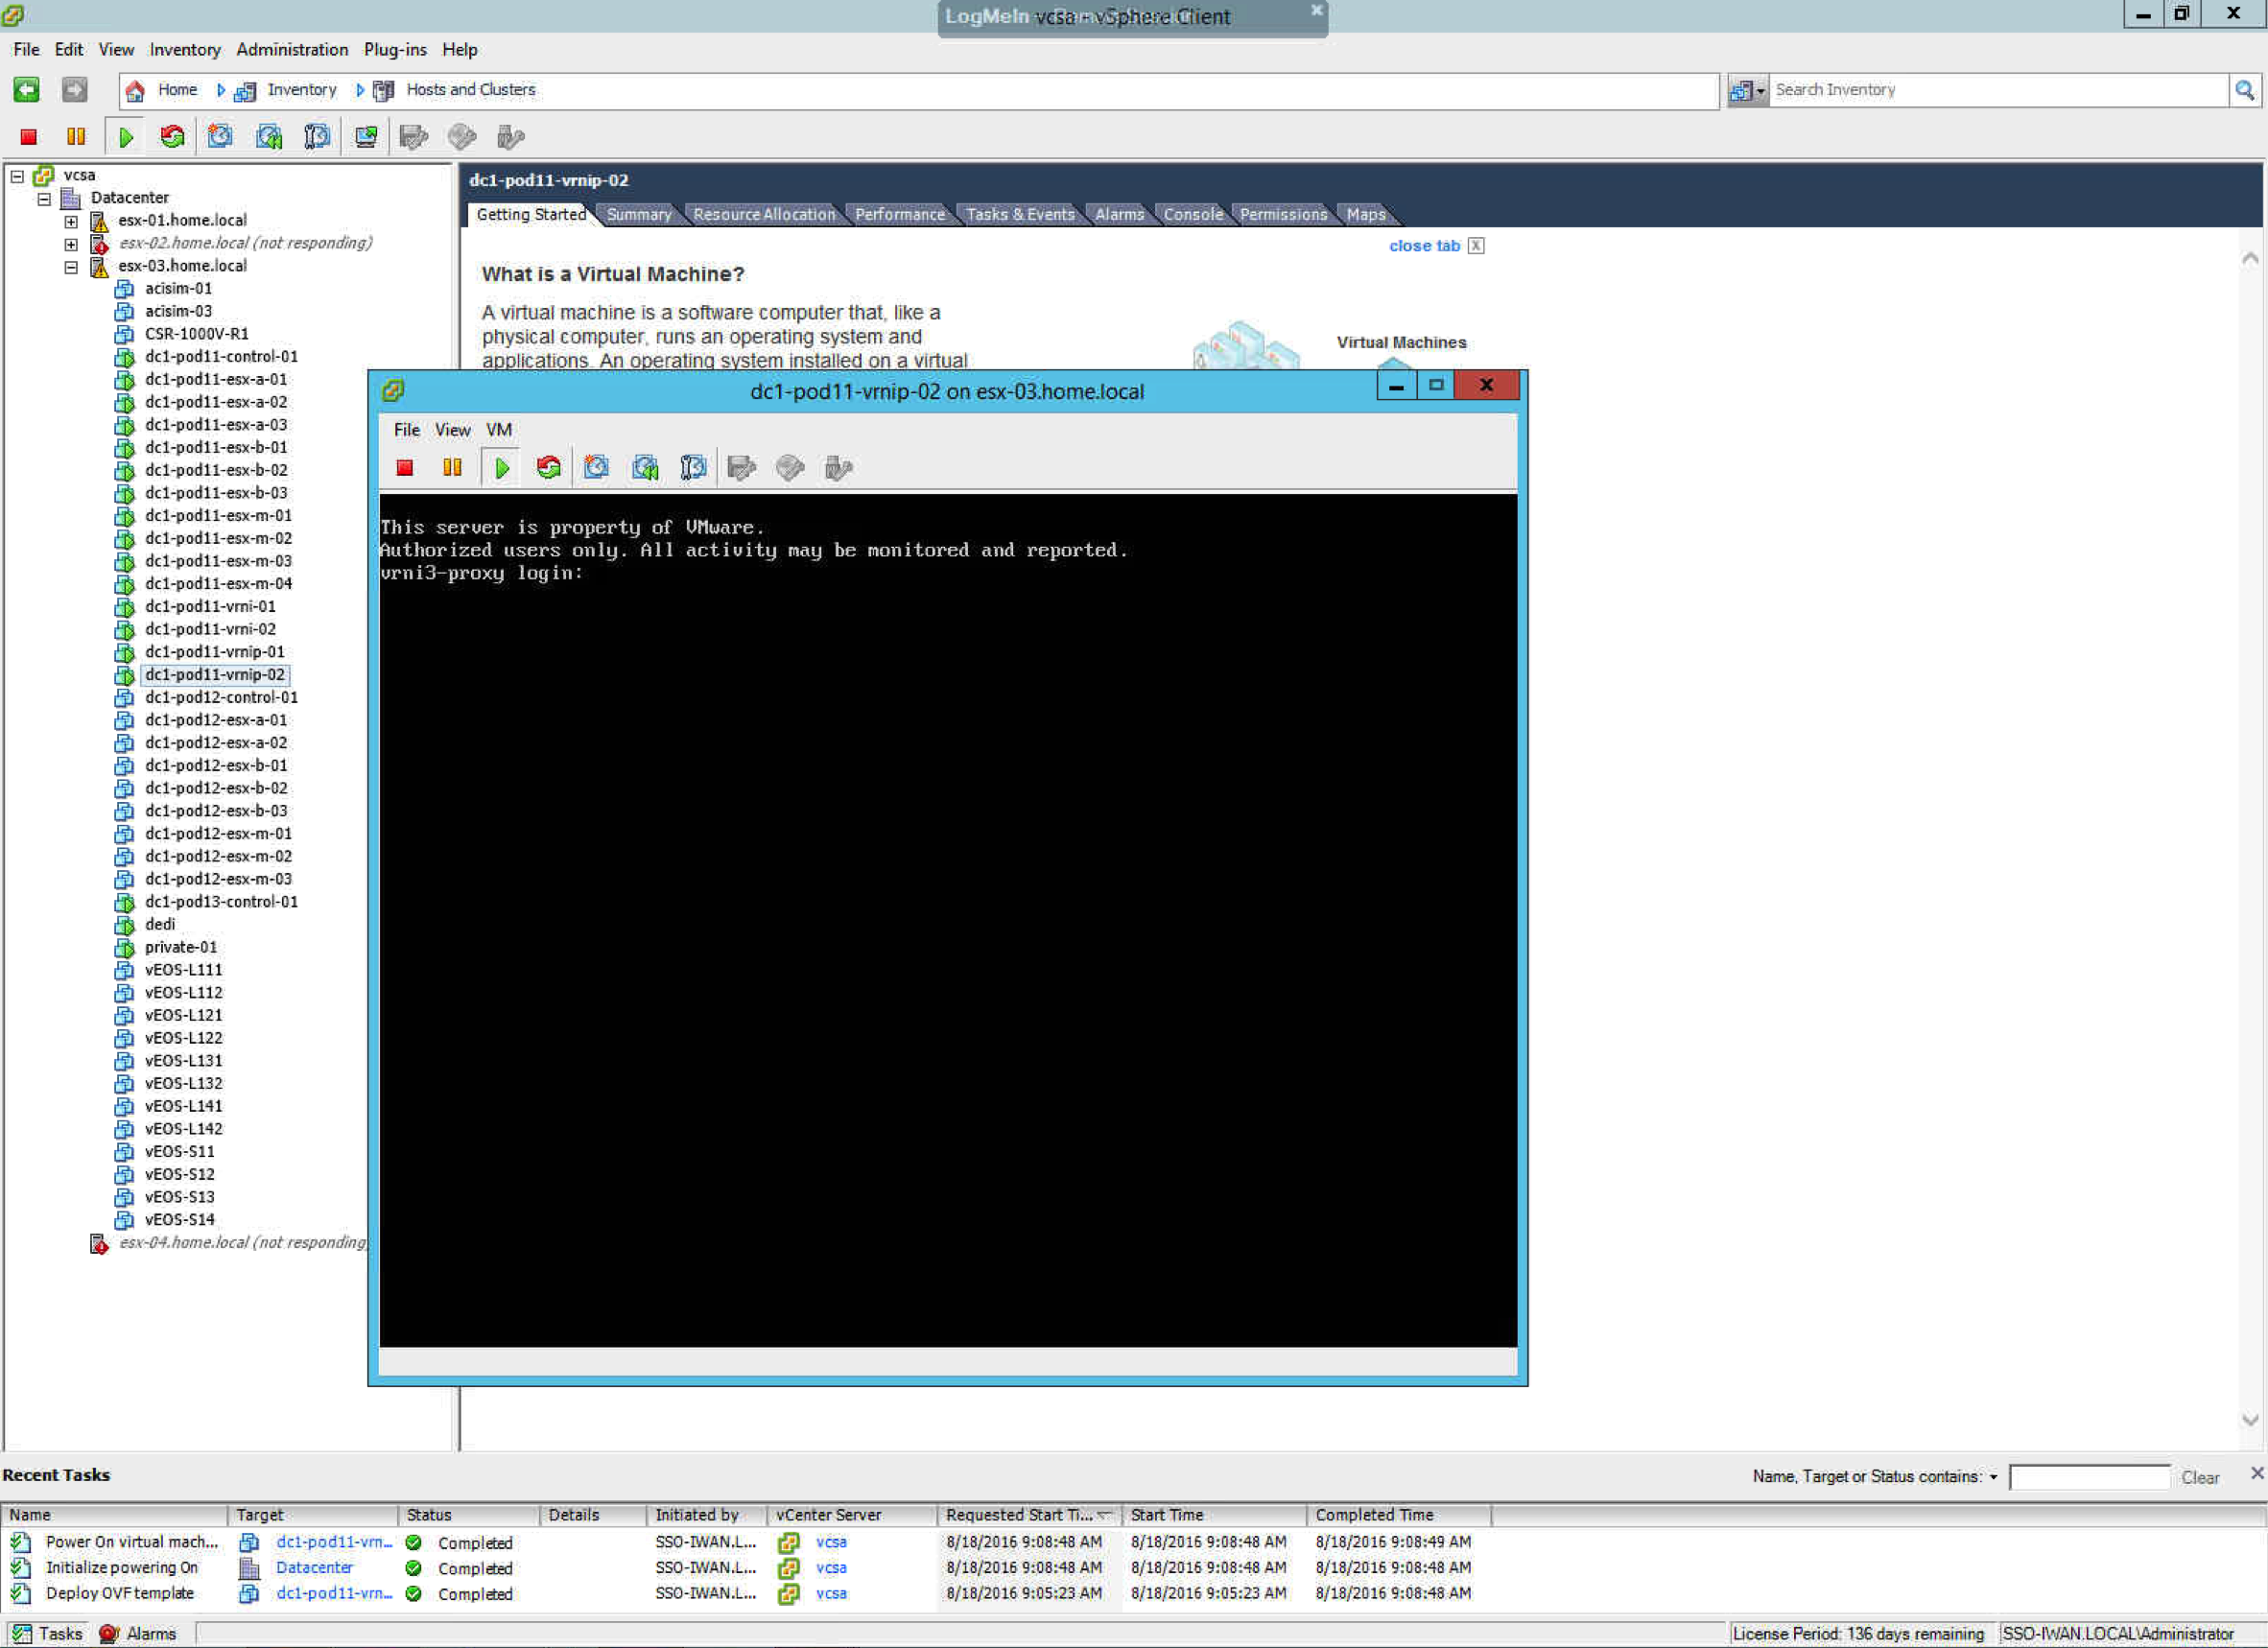Click the Suspend pause icon in main toolbar
The width and height of the screenshot is (2268, 1648).
pyautogui.click(x=76, y=137)
